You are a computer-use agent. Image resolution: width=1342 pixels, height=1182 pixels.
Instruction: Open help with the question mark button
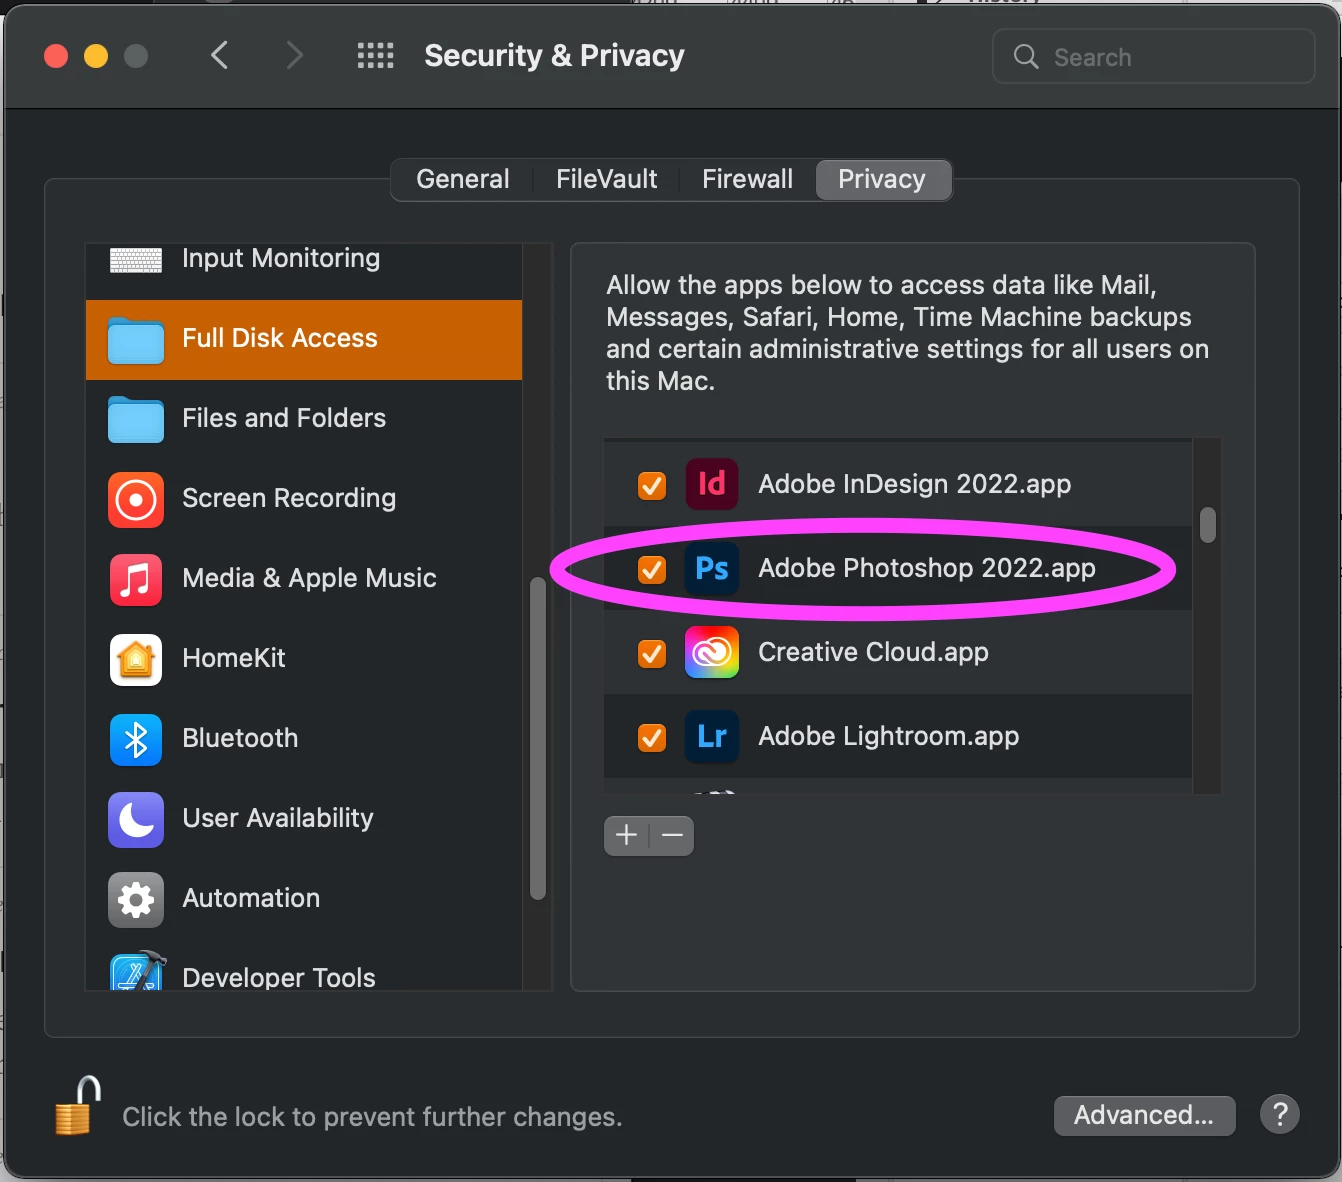tap(1280, 1114)
